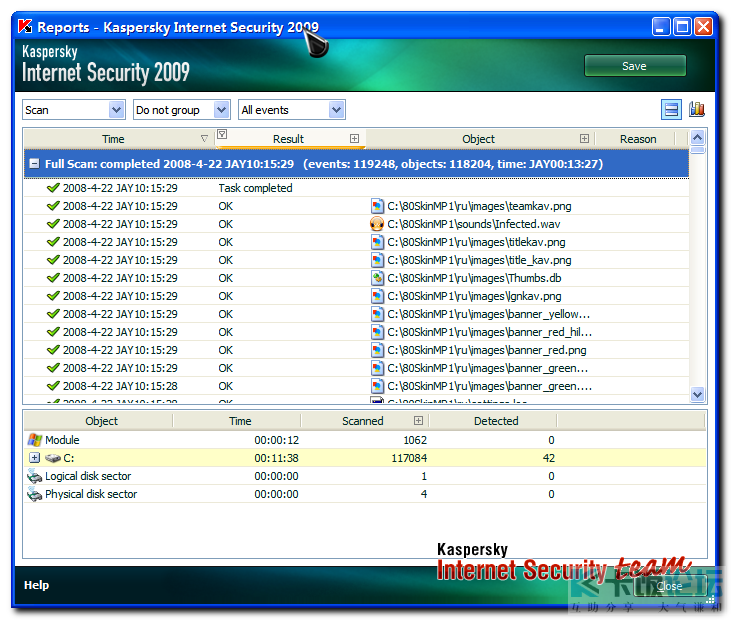Select the path ending in Thumbs.db
This screenshot has height=620, width=731.
(x=474, y=278)
